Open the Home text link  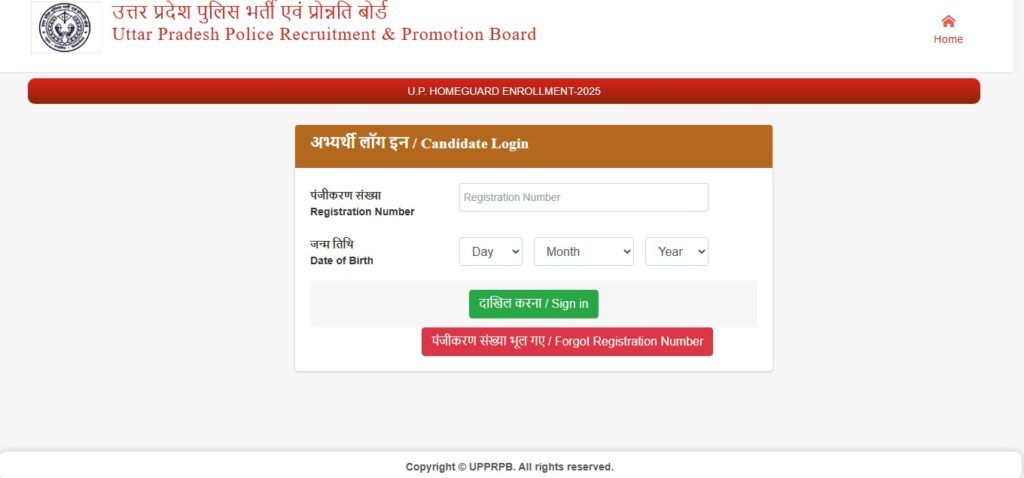pyautogui.click(x=948, y=39)
